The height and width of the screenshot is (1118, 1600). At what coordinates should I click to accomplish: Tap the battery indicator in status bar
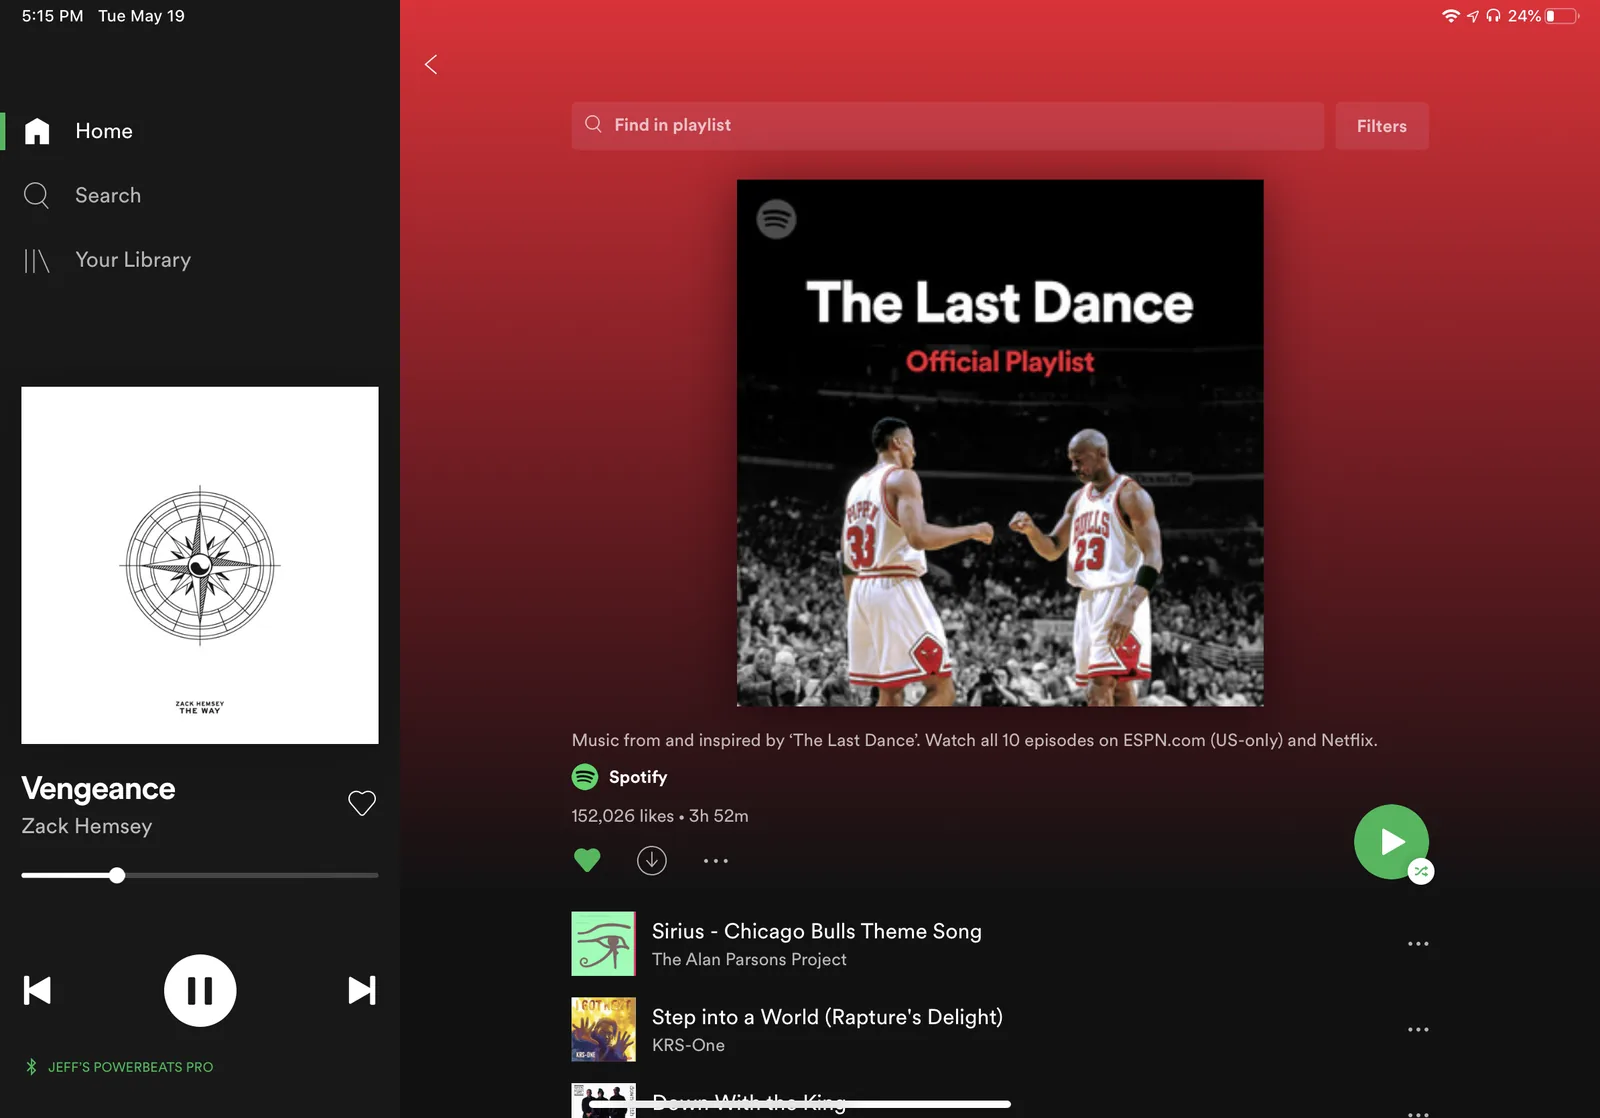(x=1562, y=16)
